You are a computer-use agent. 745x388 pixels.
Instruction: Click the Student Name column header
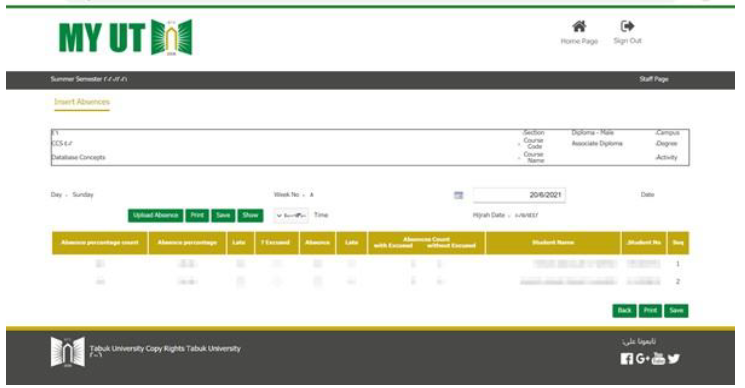point(553,243)
